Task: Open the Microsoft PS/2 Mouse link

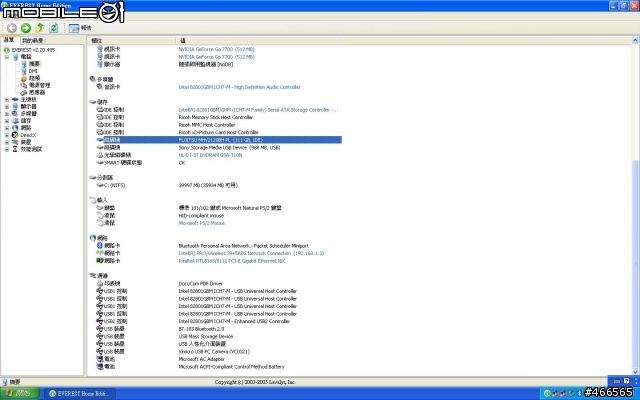Action: click(x=202, y=223)
